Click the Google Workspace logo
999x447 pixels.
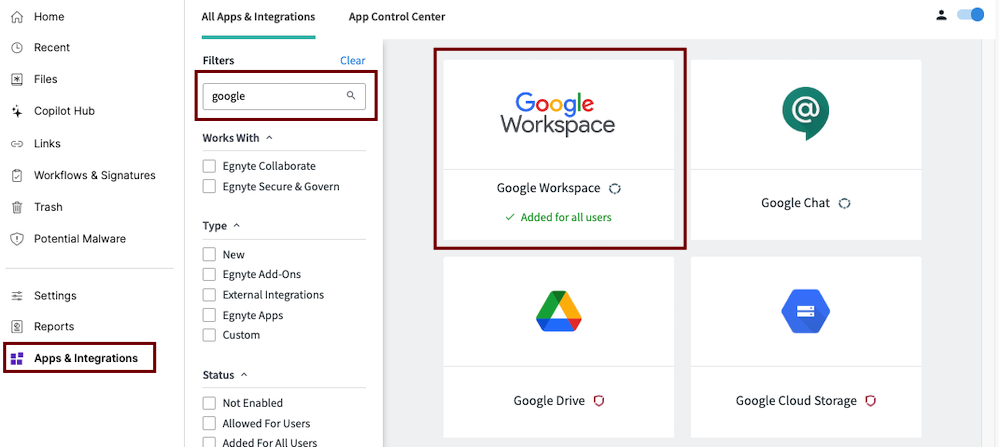[557, 113]
